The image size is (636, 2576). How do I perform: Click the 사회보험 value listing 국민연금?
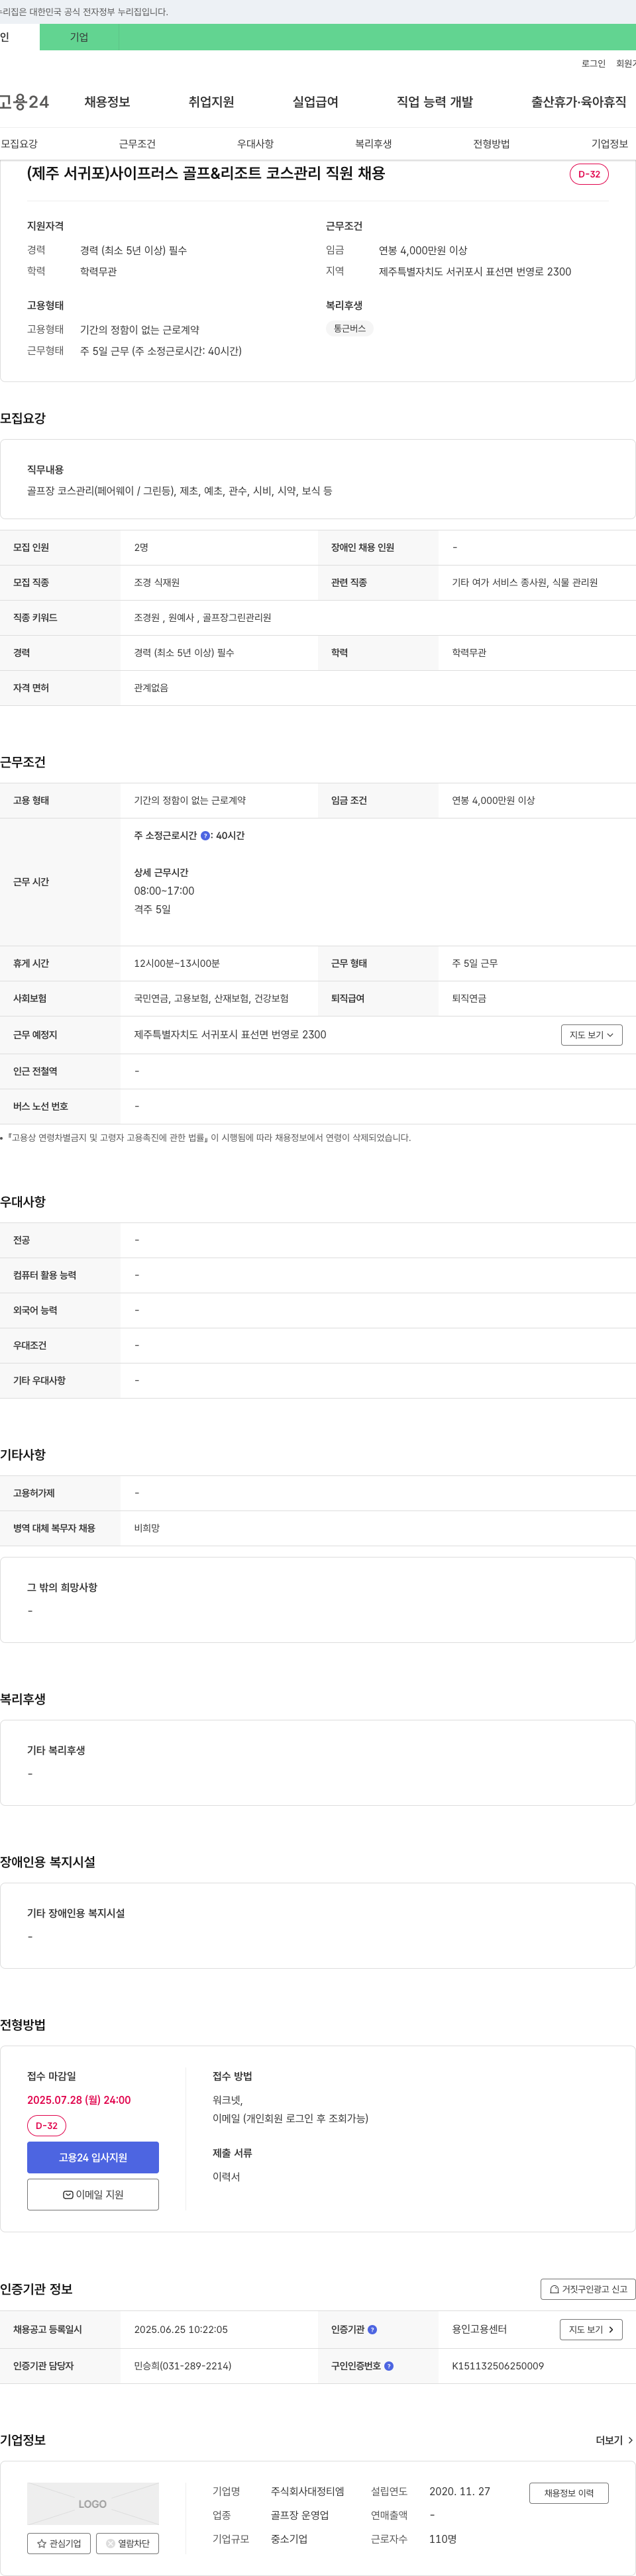coord(211,998)
